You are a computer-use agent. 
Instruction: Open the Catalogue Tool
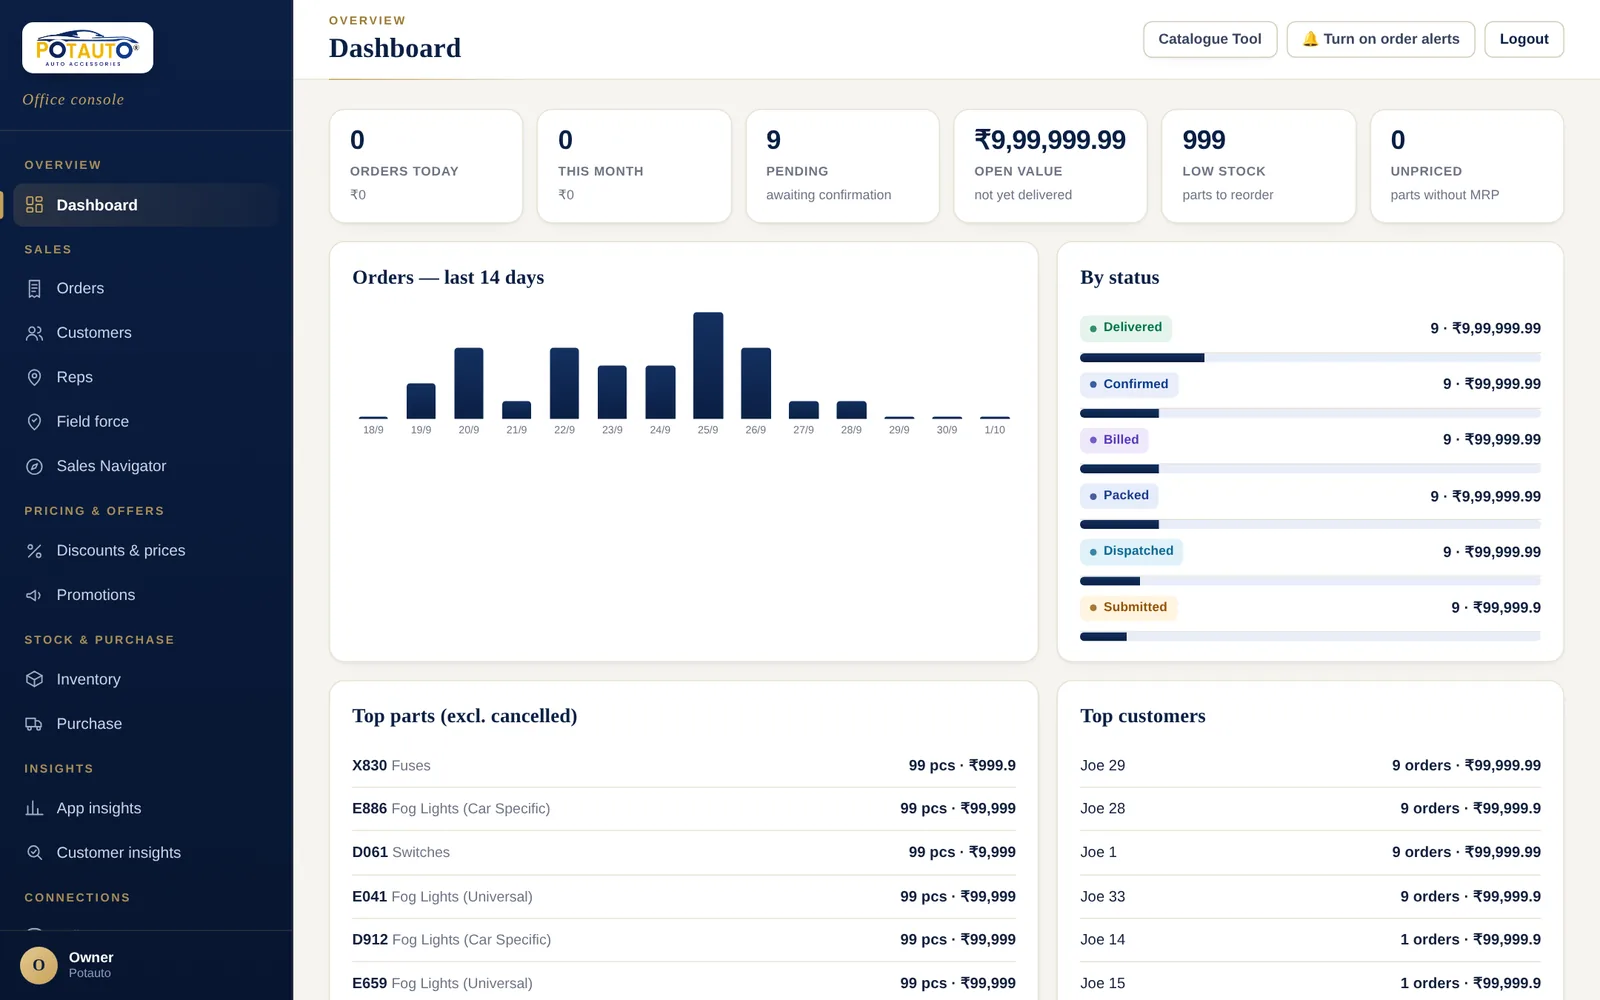point(1210,39)
